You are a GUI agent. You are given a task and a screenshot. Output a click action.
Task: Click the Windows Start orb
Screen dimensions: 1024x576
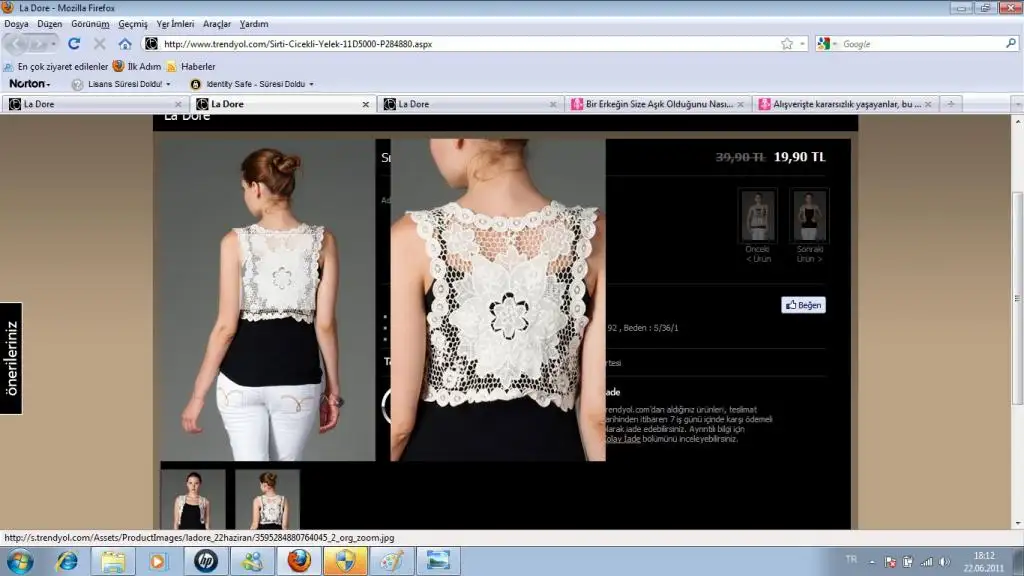(x=20, y=561)
